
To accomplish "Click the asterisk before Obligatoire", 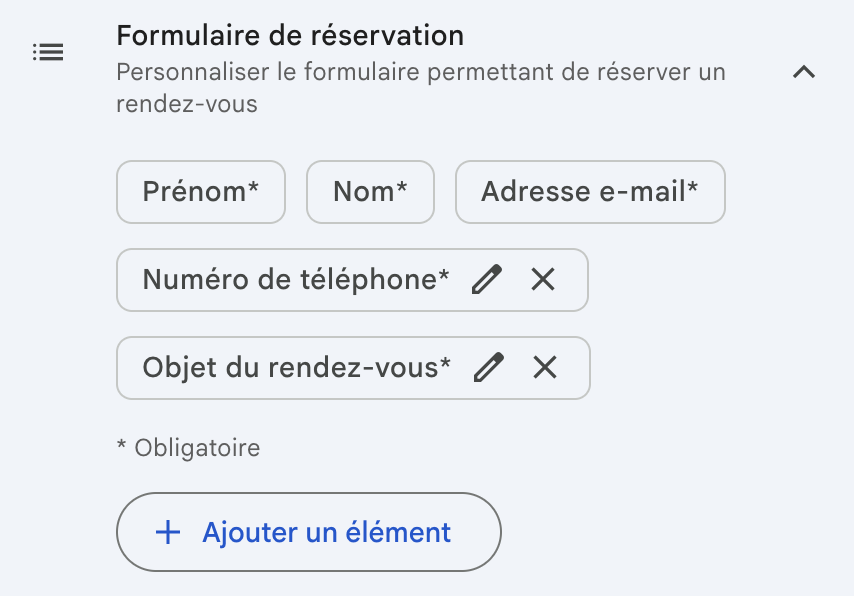I will [x=122, y=446].
